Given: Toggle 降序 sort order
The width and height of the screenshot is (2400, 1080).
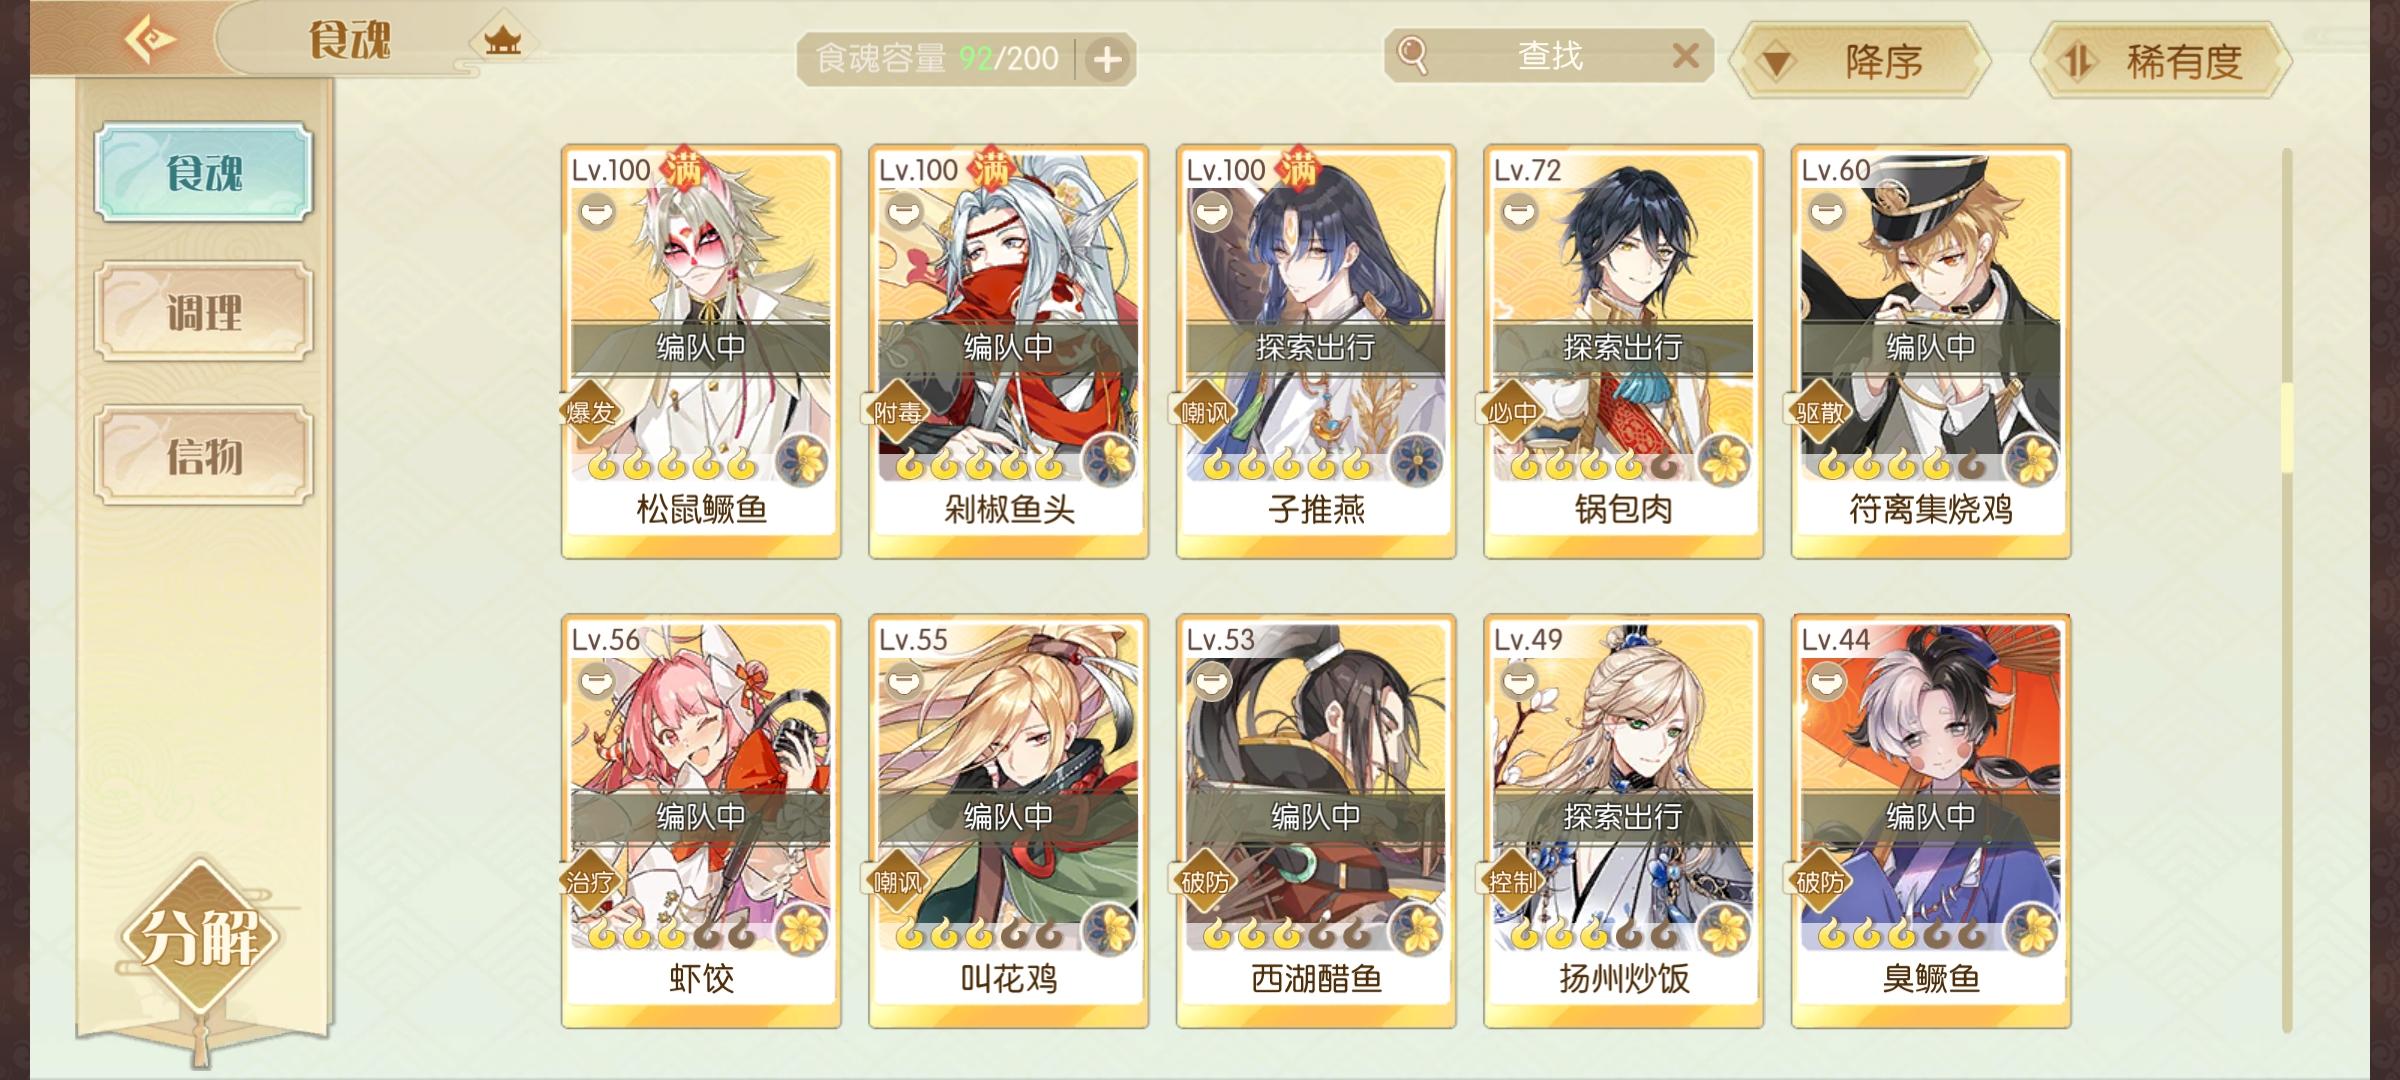Looking at the screenshot, I should tap(1861, 62).
